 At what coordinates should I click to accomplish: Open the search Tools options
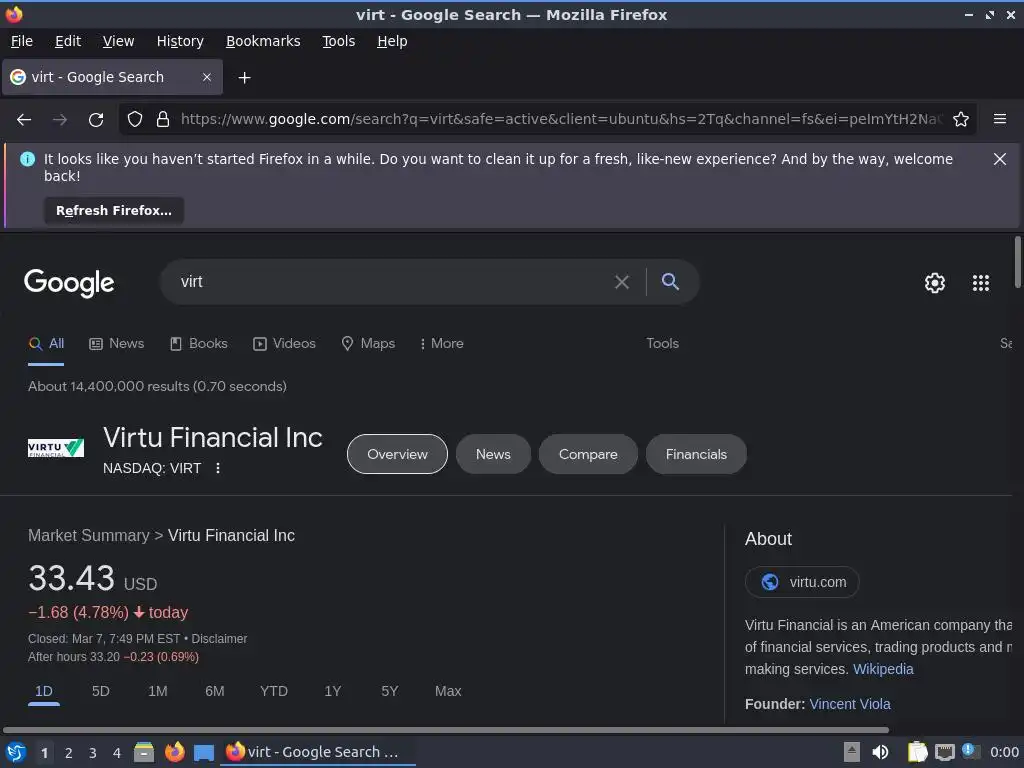tap(662, 344)
